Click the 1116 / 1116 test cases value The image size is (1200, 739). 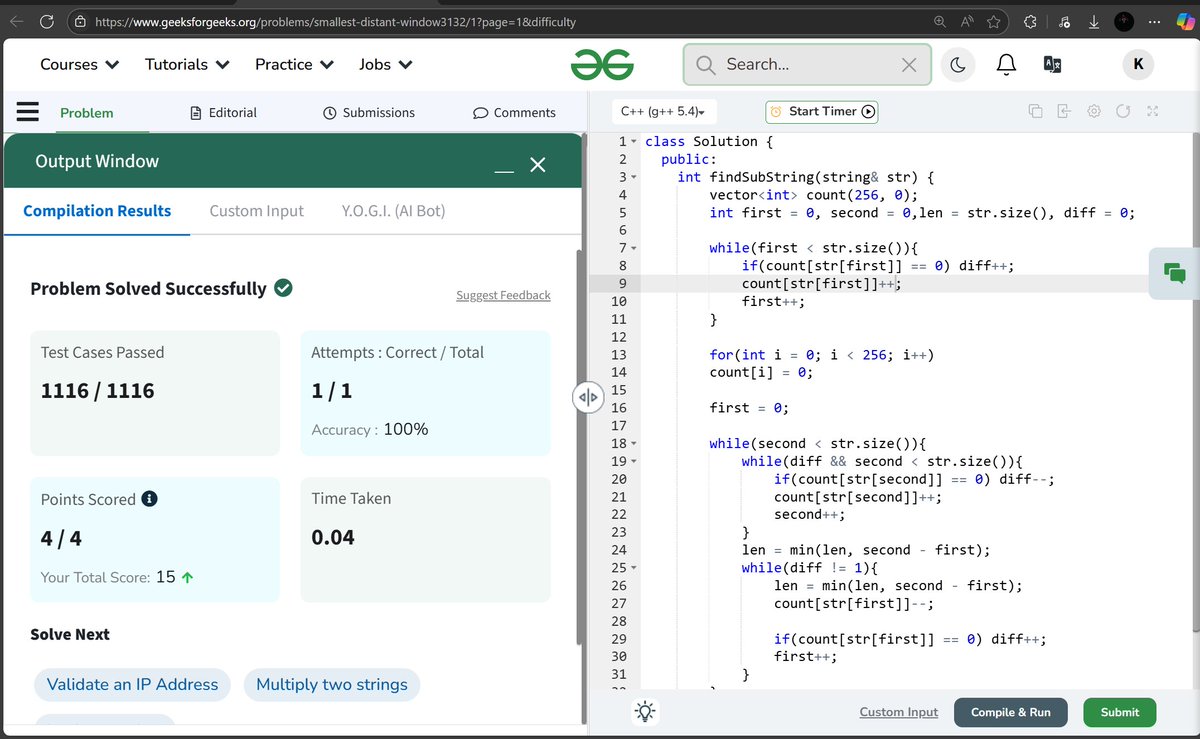[x=97, y=391]
